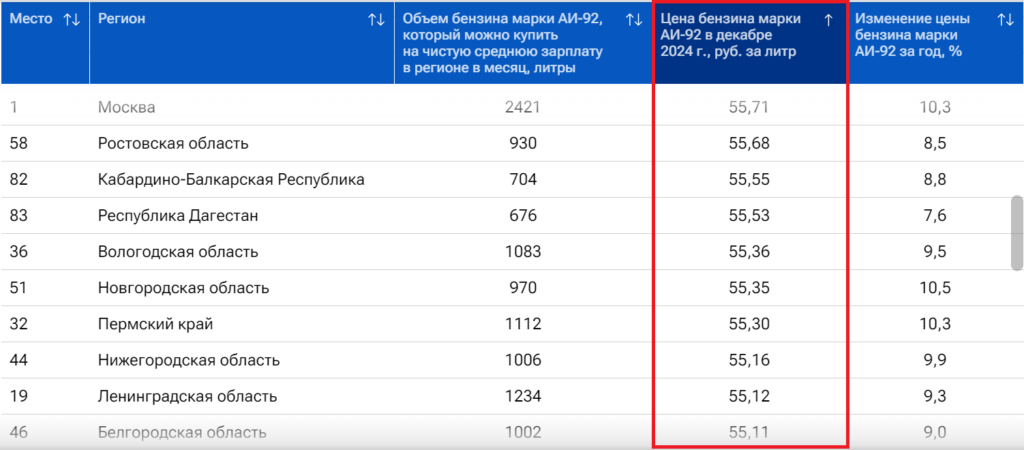Screen dimensions: 1024x450
Task: Click the volume value 1083
Action: click(x=523, y=251)
